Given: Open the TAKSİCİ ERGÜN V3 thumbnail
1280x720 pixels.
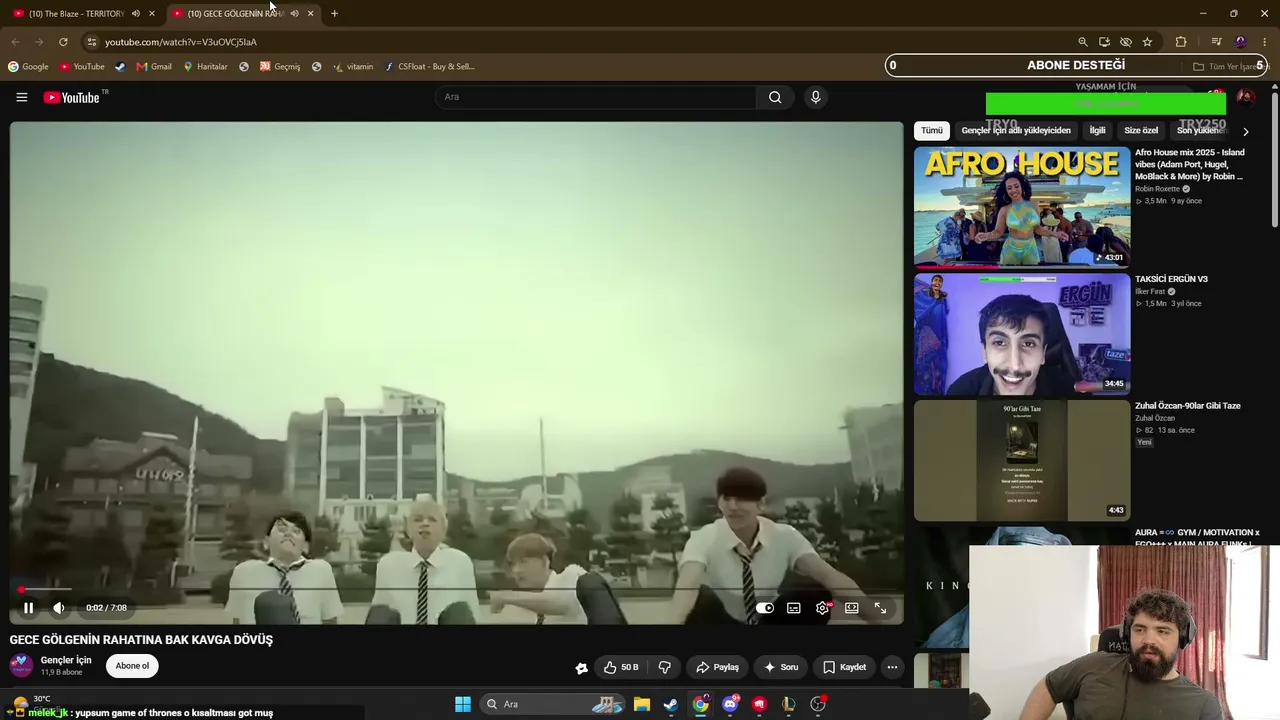Looking at the screenshot, I should tap(1022, 334).
